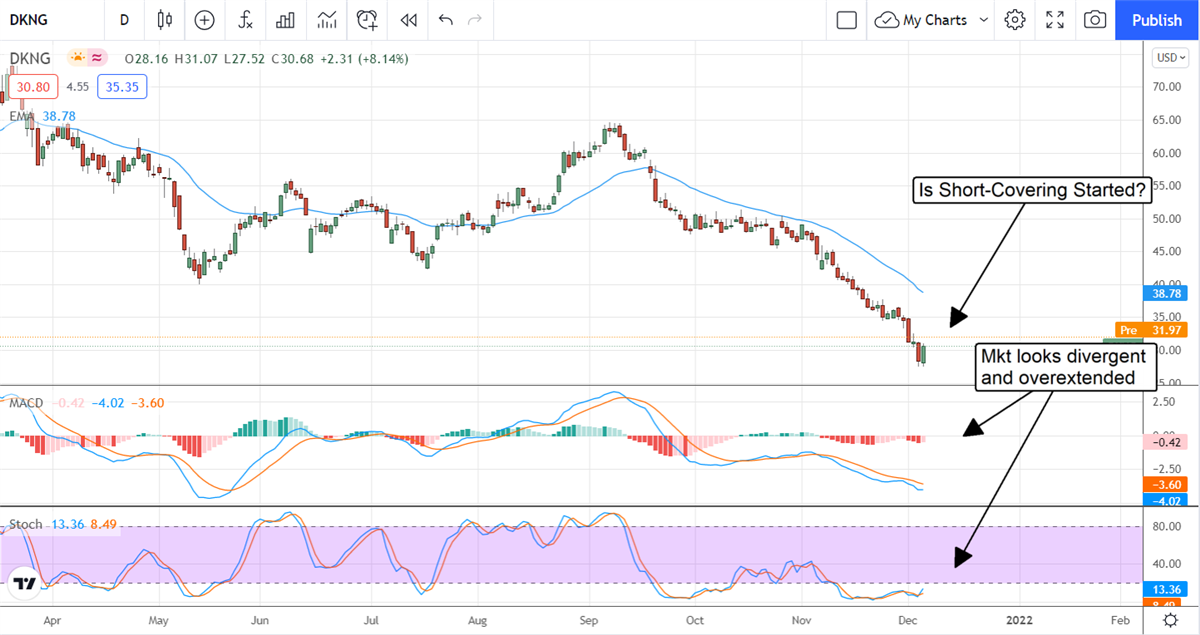The height and width of the screenshot is (635, 1200).
Task: Take a chart snapshot with camera icon
Action: 1095,20
